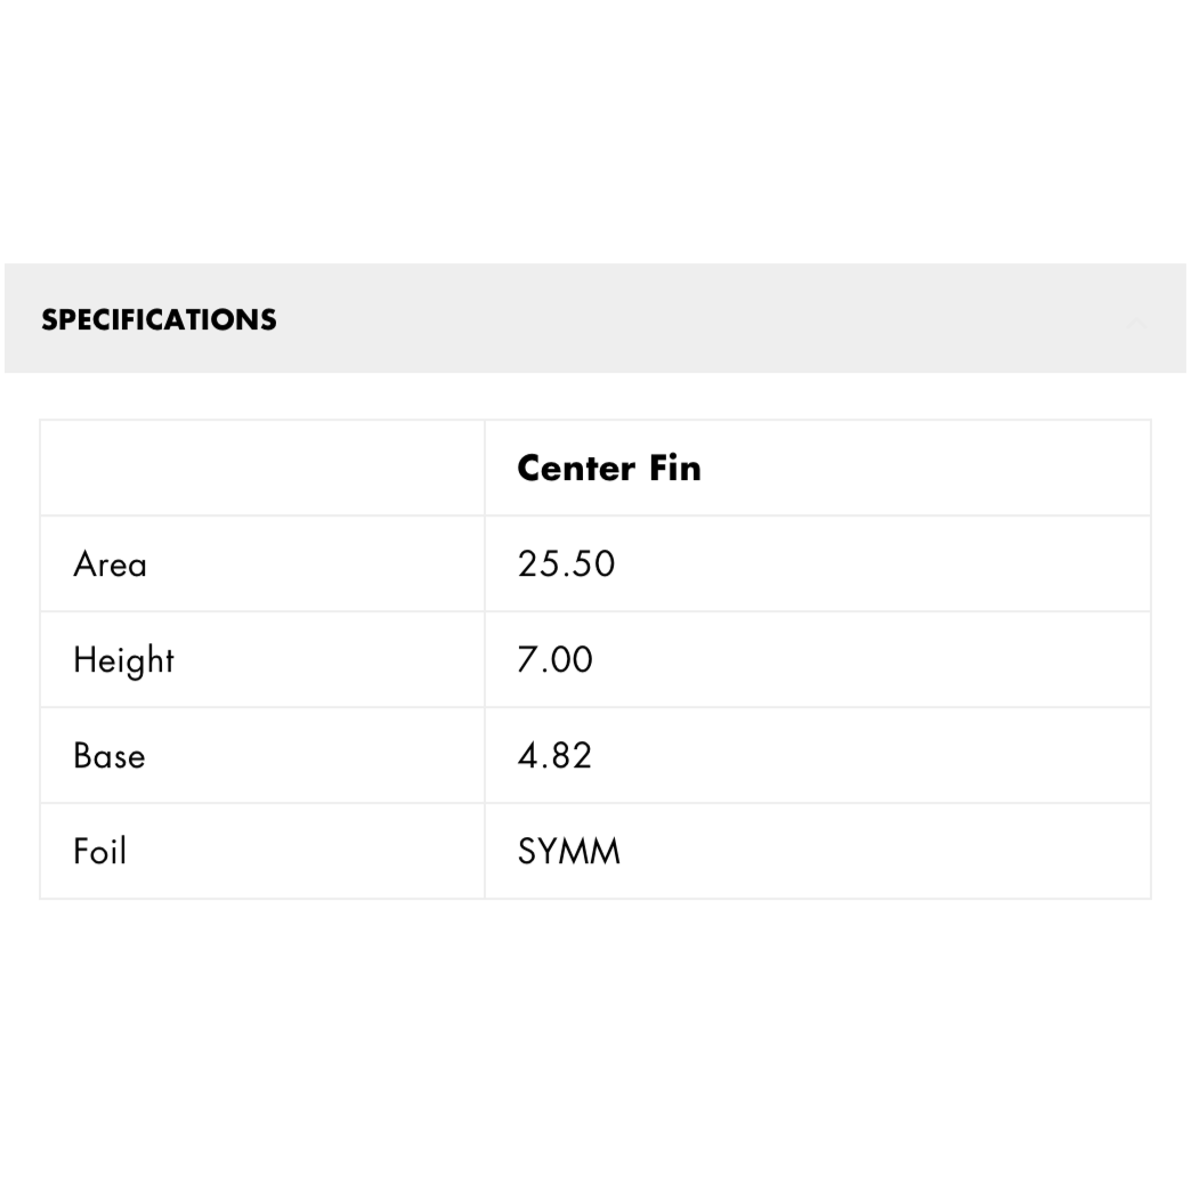Screen dimensions: 1200x1200
Task: Collapse the Specifications section chevron
Action: [1137, 322]
